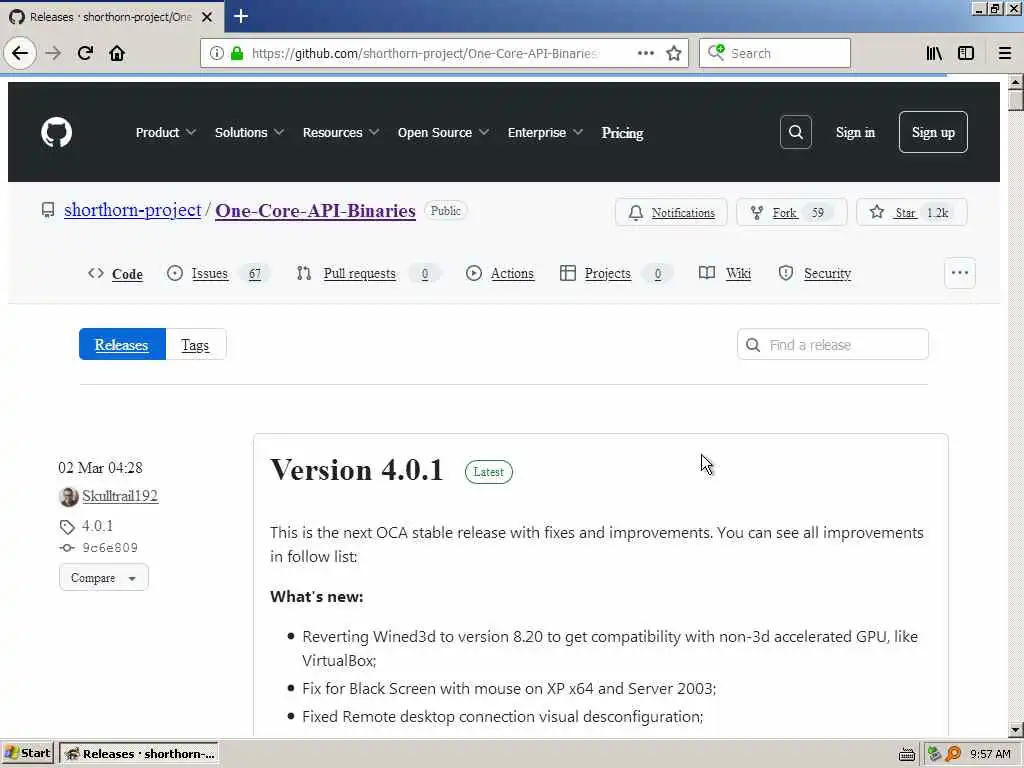
Task: Open the Security tab
Action: (814, 273)
